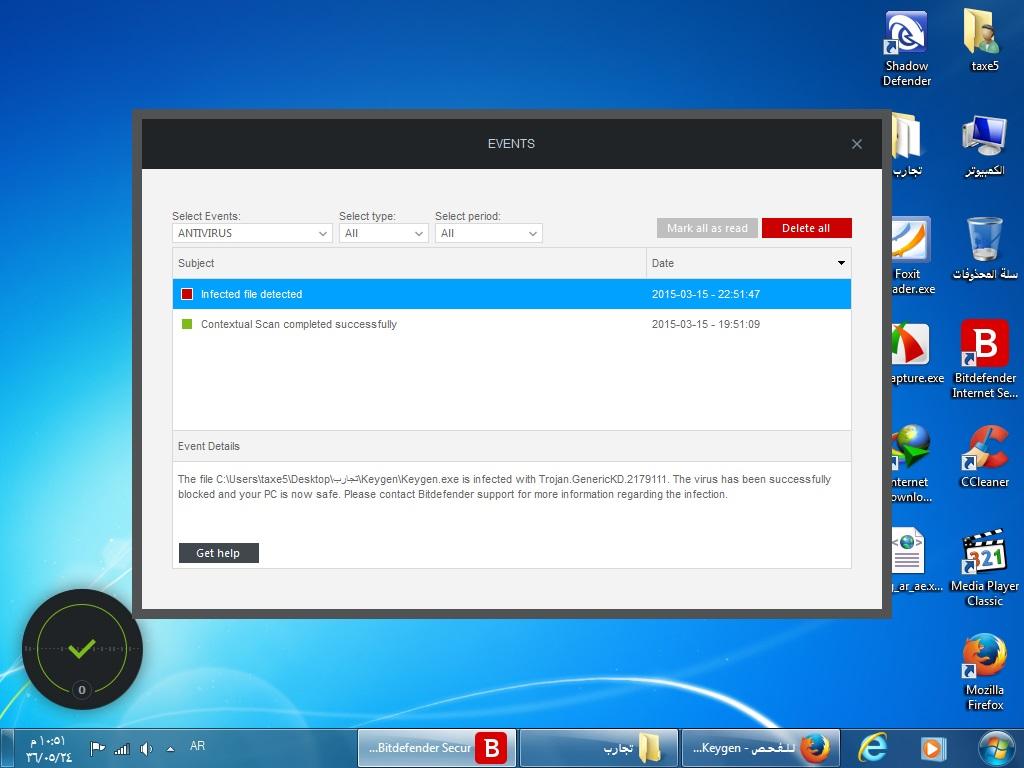This screenshot has width=1024, height=768.
Task: Click the date 2015-03-15 - 19:51:09
Action: click(706, 324)
